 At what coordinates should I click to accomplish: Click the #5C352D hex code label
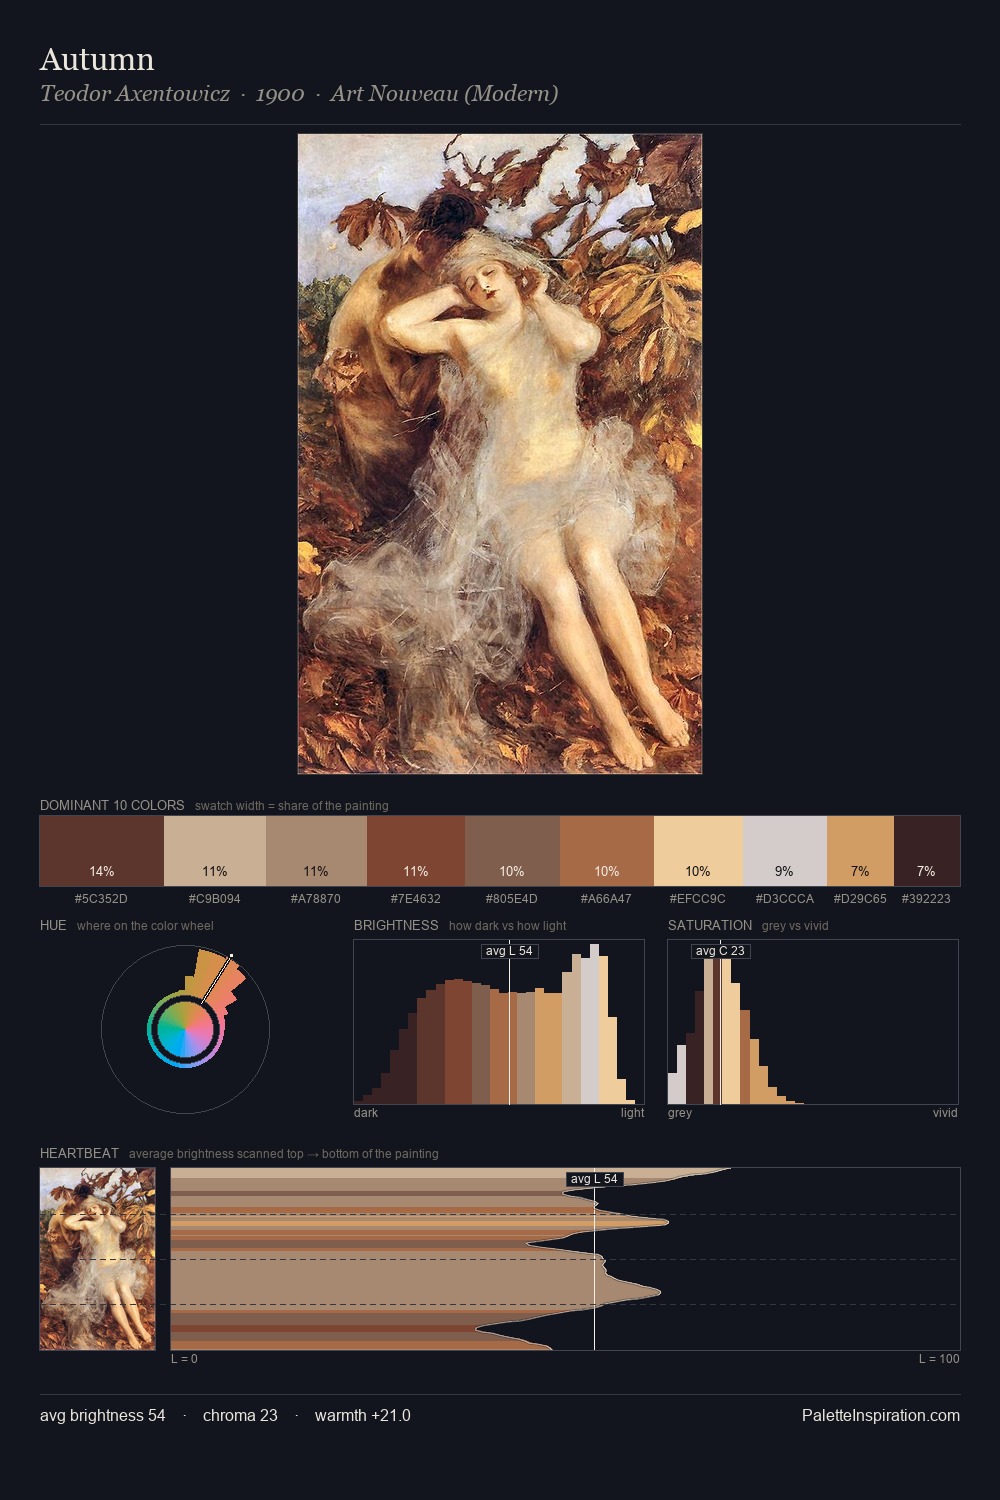(x=101, y=899)
